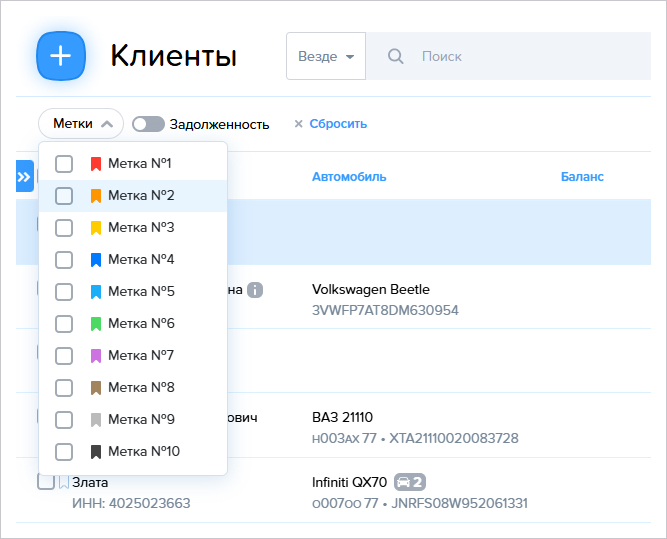Check the Метка №7 checkbox
Image resolution: width=667 pixels, height=539 pixels.
pyautogui.click(x=64, y=356)
